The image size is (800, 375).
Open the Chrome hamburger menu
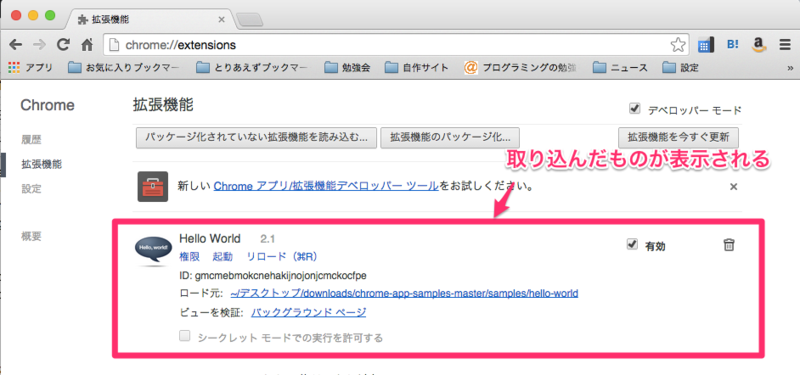785,45
